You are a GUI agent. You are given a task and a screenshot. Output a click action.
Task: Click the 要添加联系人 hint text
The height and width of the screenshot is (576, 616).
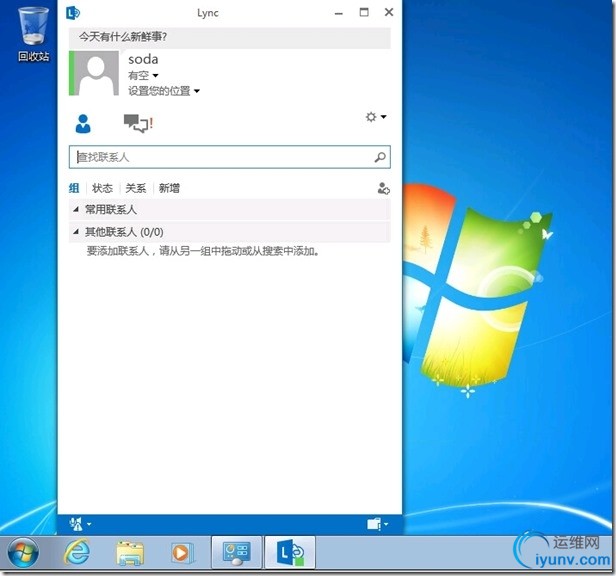coord(203,251)
